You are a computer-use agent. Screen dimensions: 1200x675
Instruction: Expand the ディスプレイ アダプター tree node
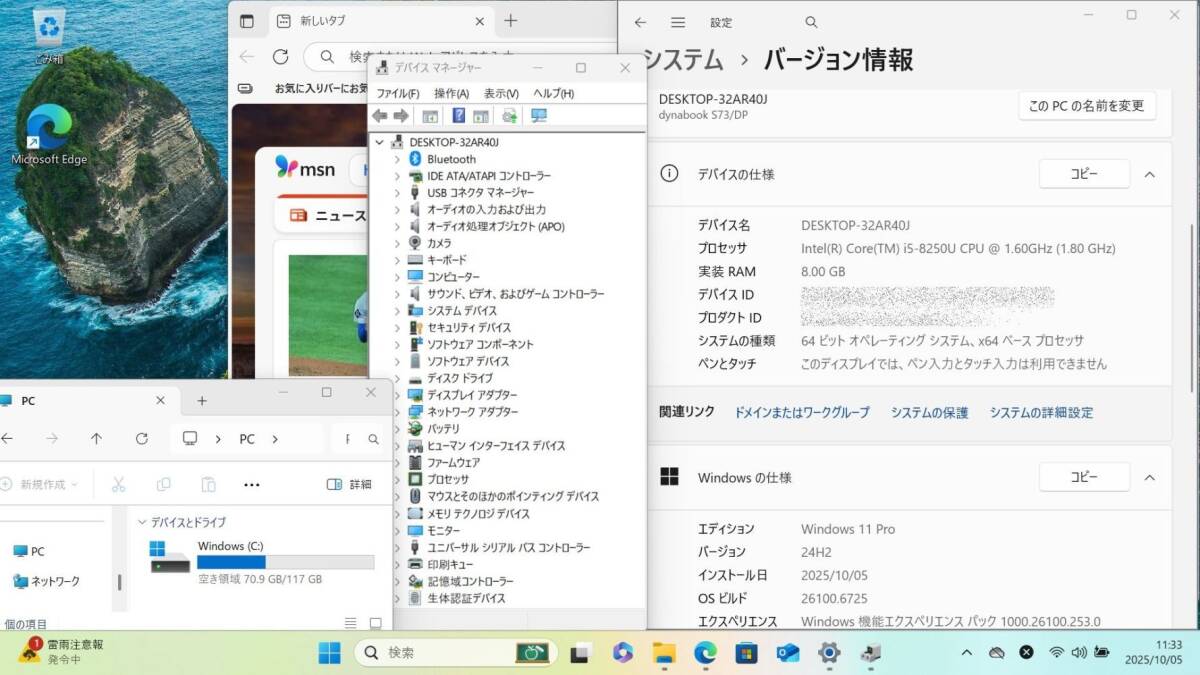(397, 395)
